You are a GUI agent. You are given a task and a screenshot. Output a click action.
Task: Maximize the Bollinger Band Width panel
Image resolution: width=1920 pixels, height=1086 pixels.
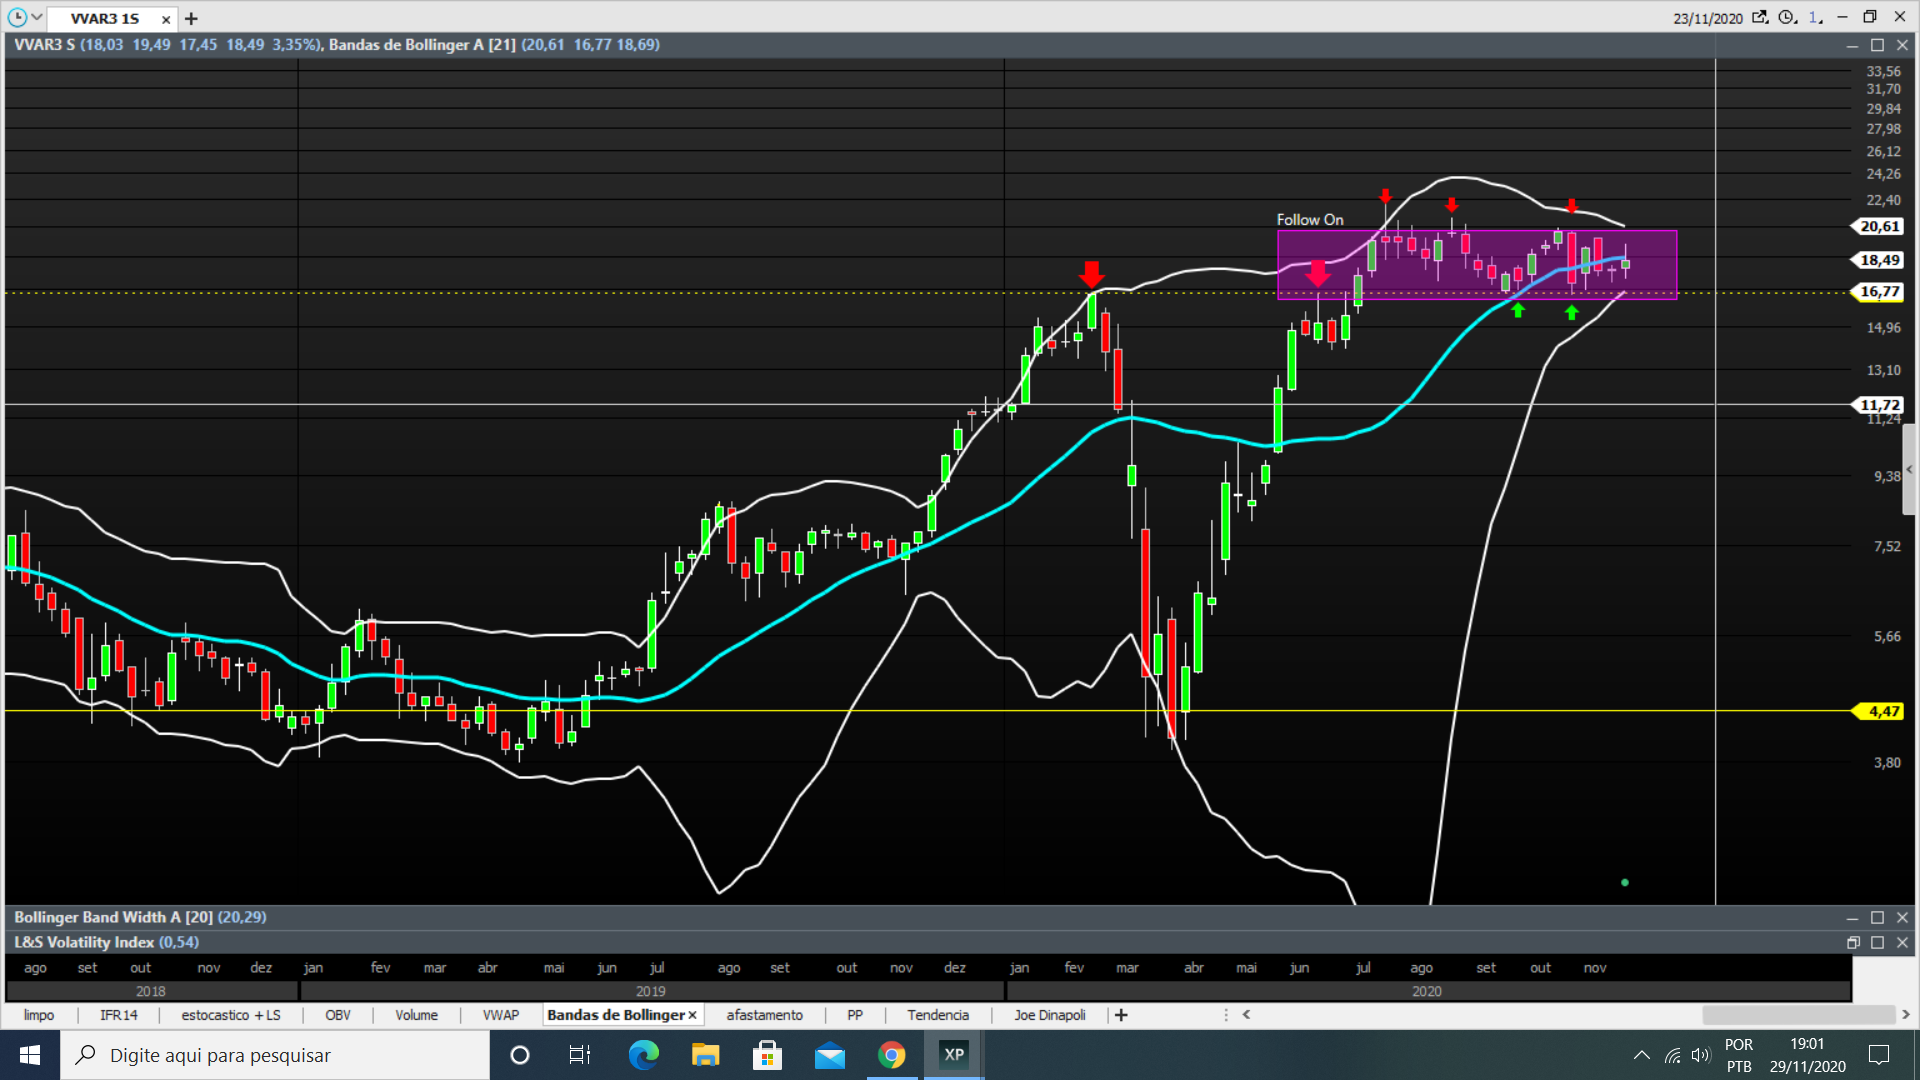click(x=1877, y=918)
